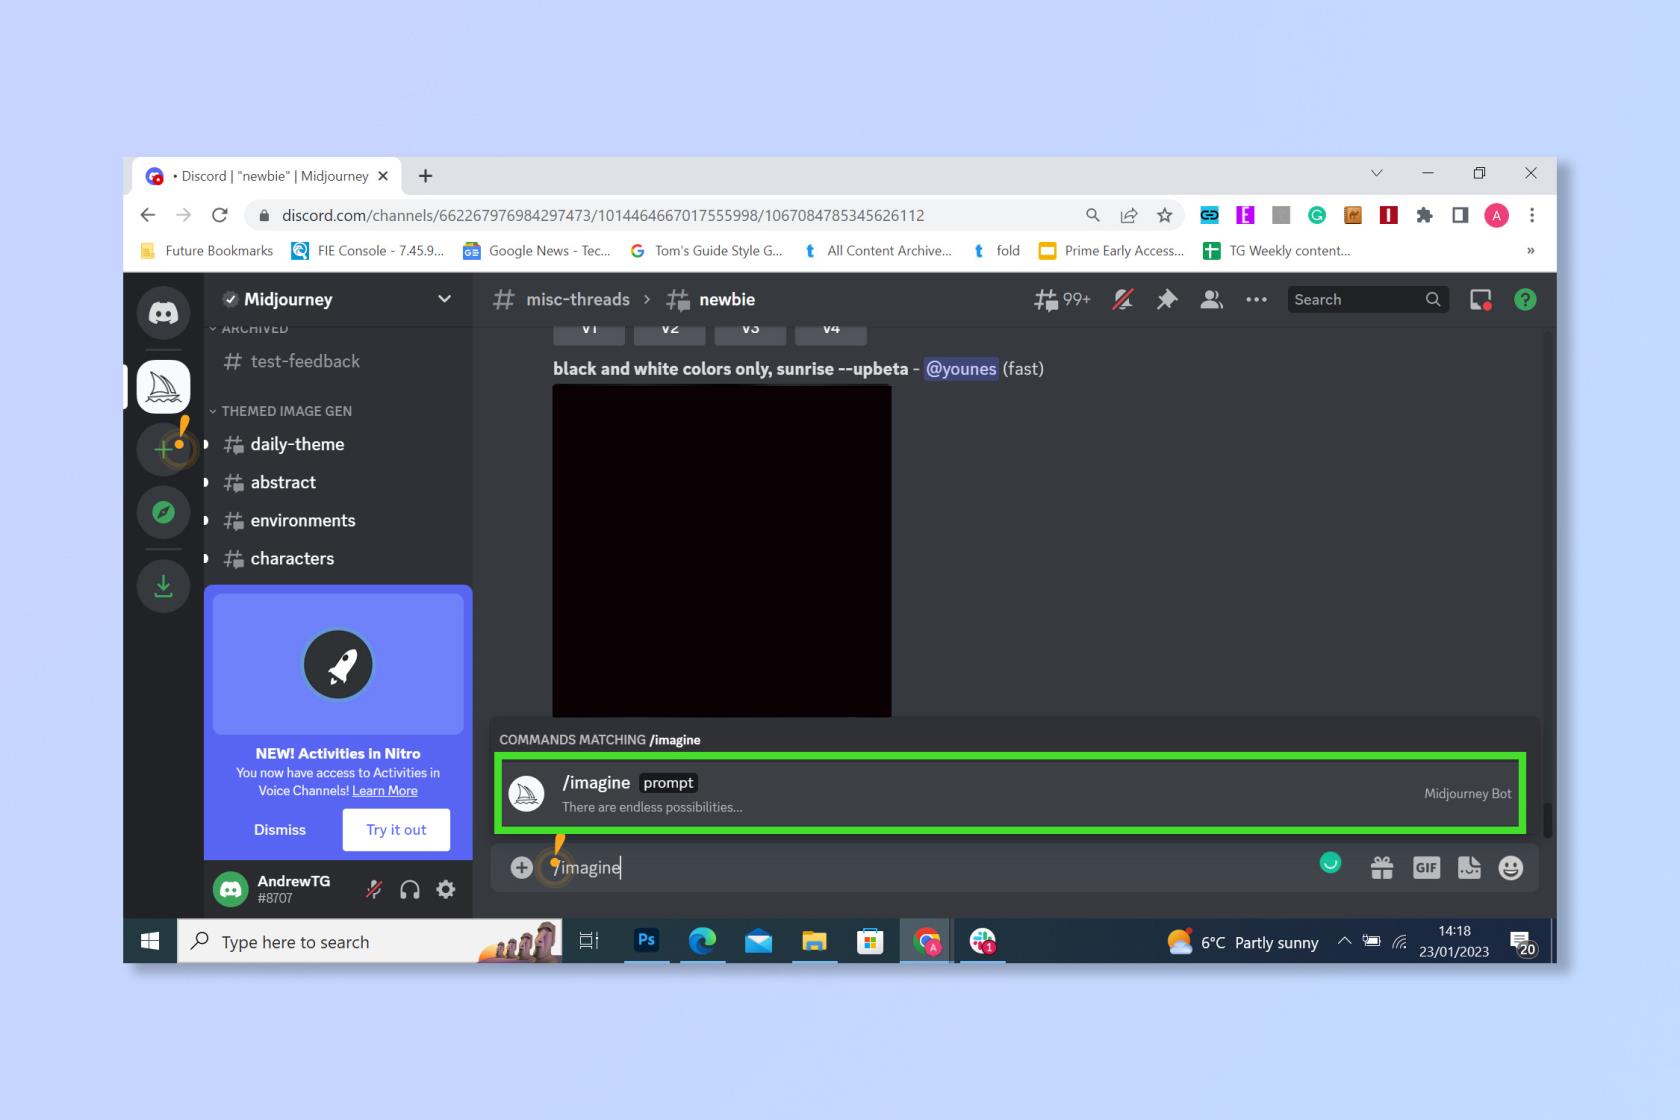The height and width of the screenshot is (1120, 1680).
Task: Close the Discord browser tab
Action: [x=383, y=176]
